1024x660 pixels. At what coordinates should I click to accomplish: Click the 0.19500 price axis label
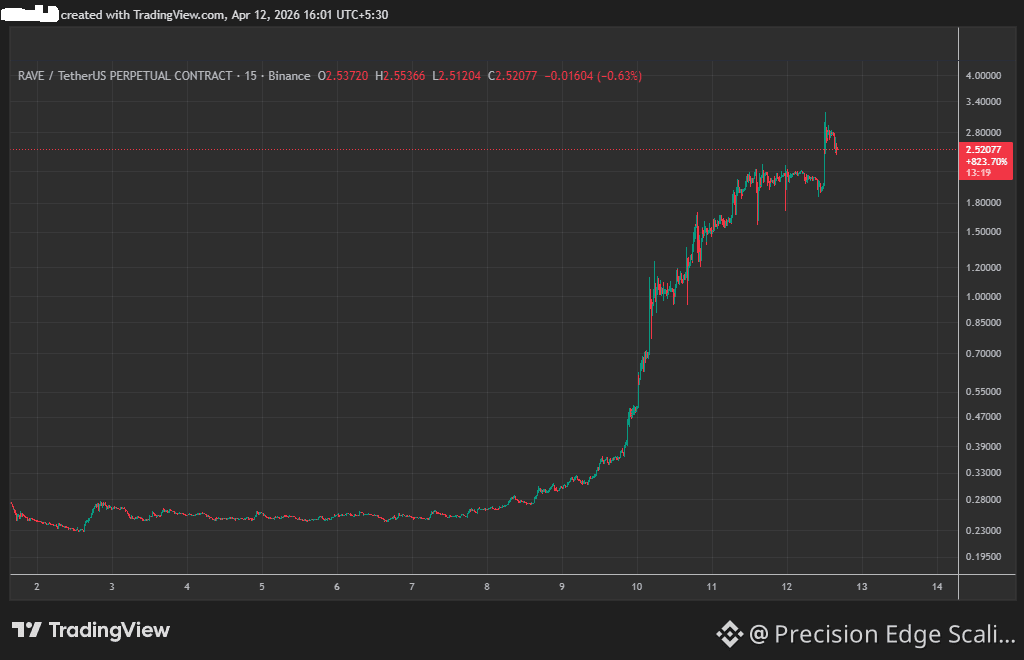984,557
